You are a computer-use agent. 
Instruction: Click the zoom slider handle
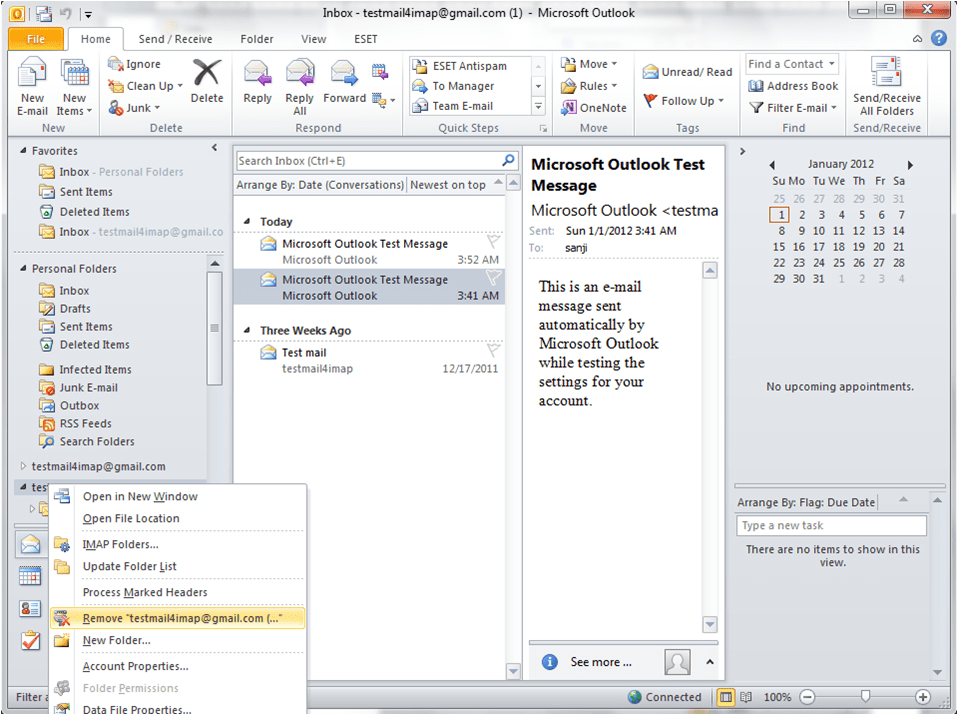pyautogui.click(x=865, y=696)
